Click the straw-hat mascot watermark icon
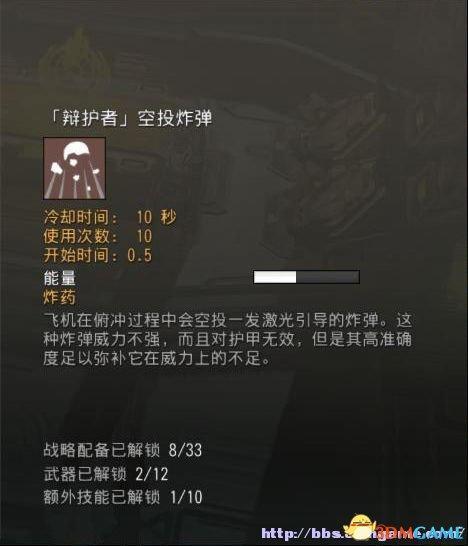Viewport: 468px width, 546px height. coord(360,528)
